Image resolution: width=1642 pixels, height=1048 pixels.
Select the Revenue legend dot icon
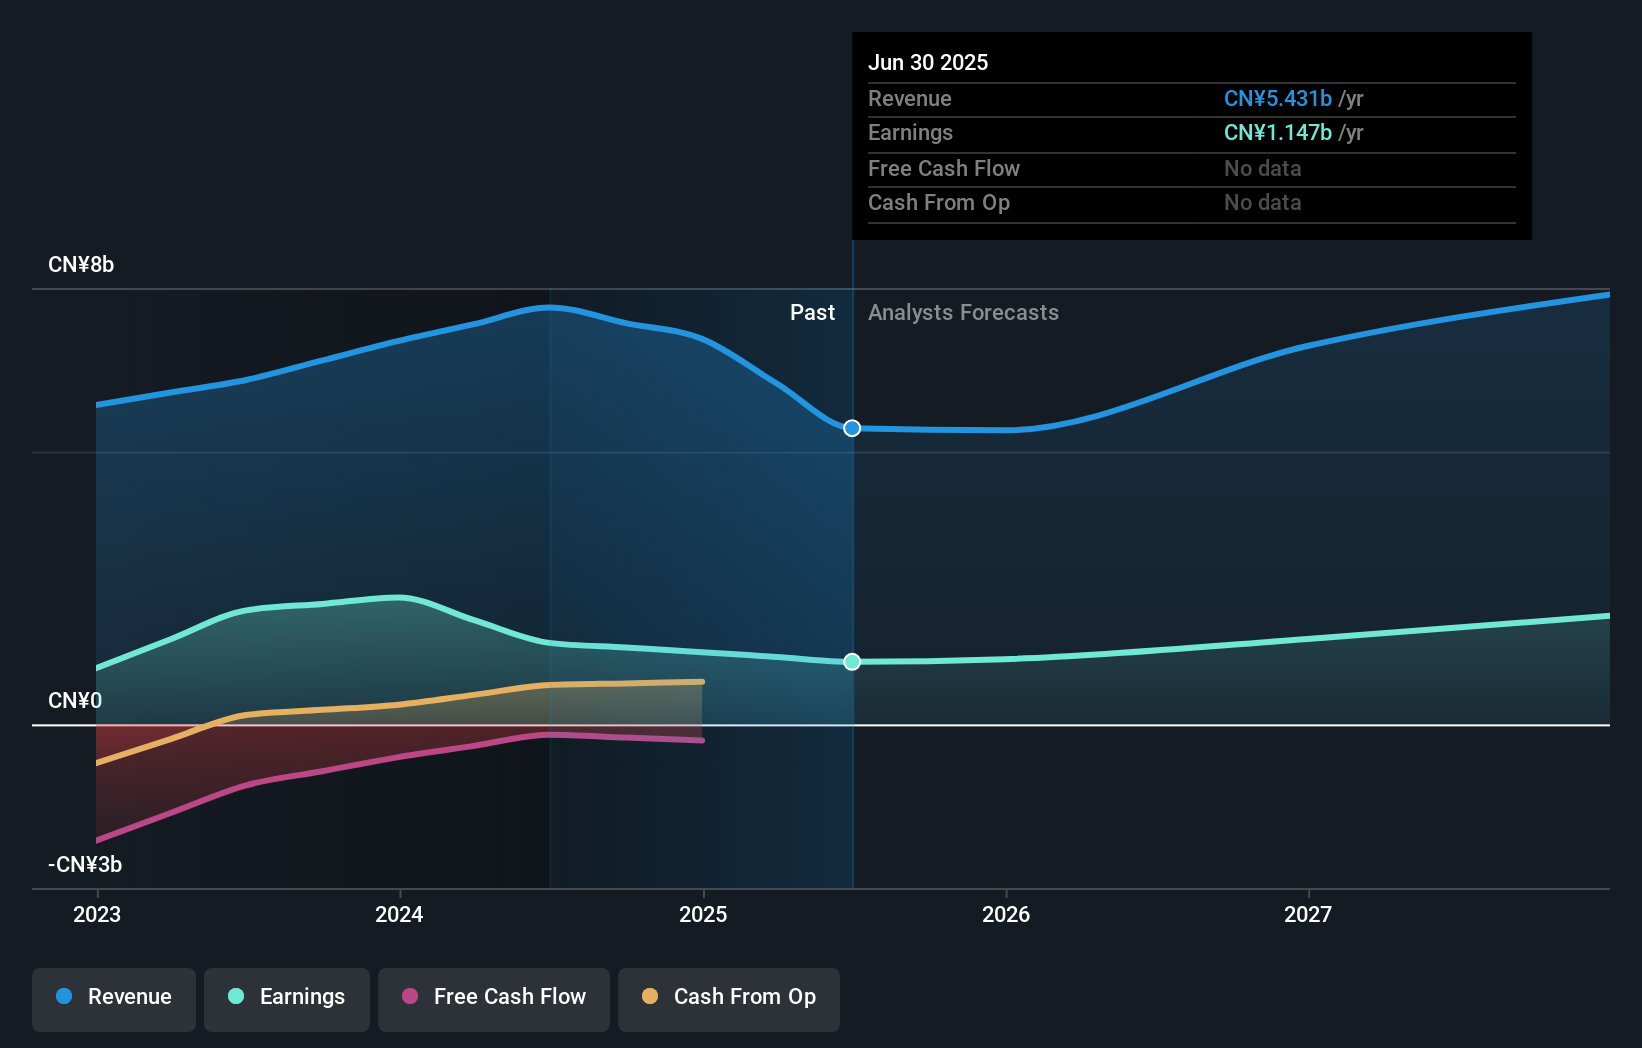click(63, 997)
